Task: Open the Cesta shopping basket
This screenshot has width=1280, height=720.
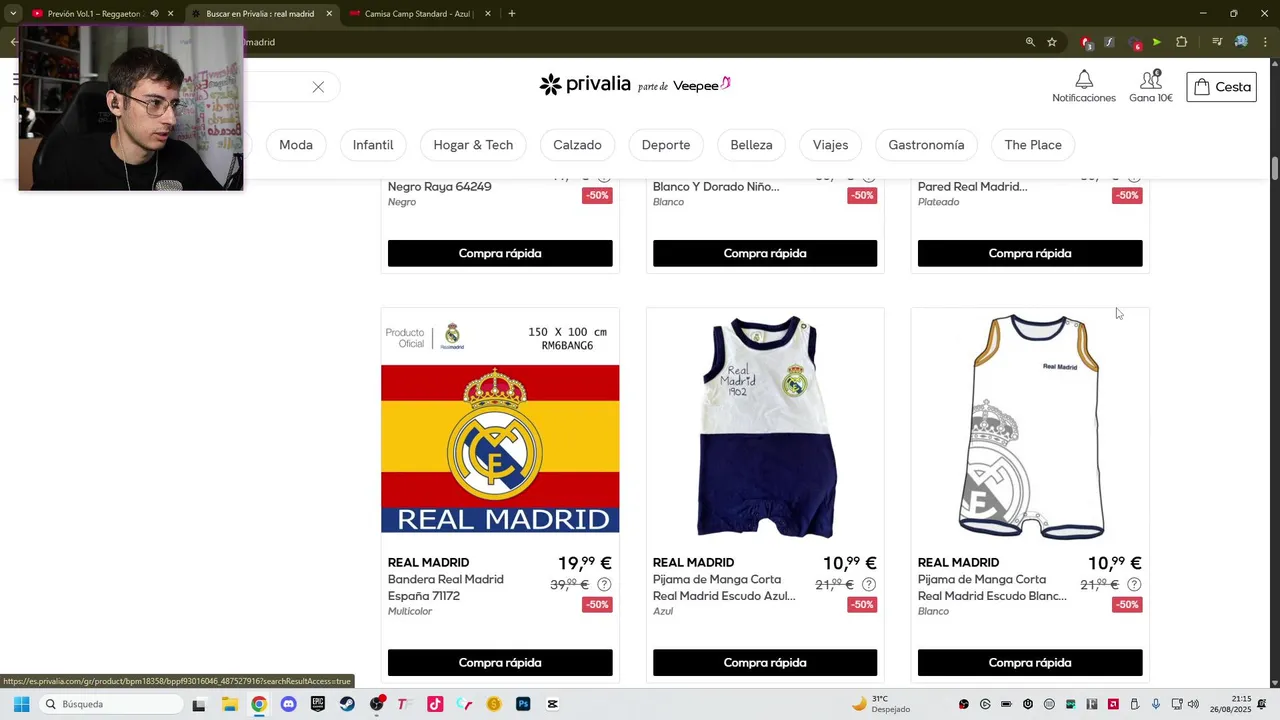Action: tap(1221, 87)
